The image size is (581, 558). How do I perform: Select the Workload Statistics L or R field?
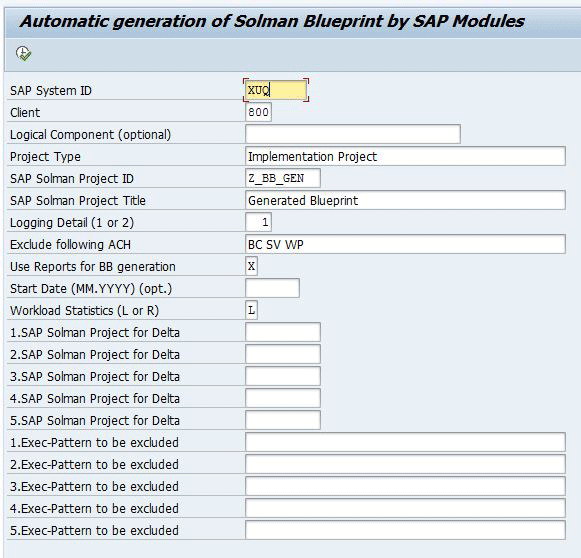(x=251, y=310)
